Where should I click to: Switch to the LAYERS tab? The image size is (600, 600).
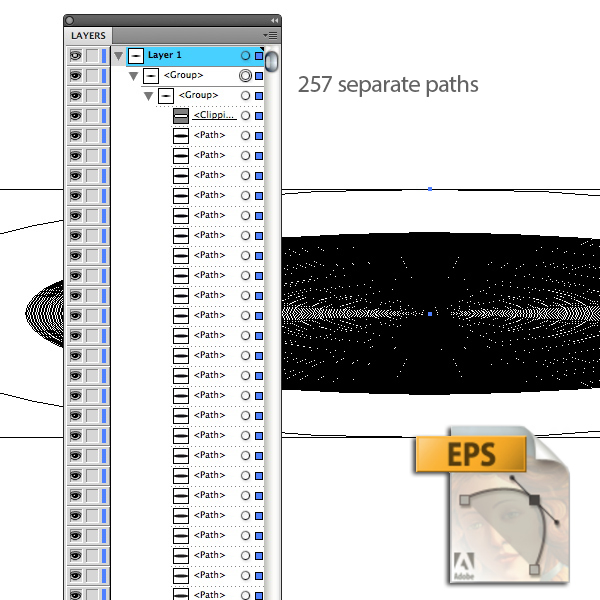coord(88,36)
